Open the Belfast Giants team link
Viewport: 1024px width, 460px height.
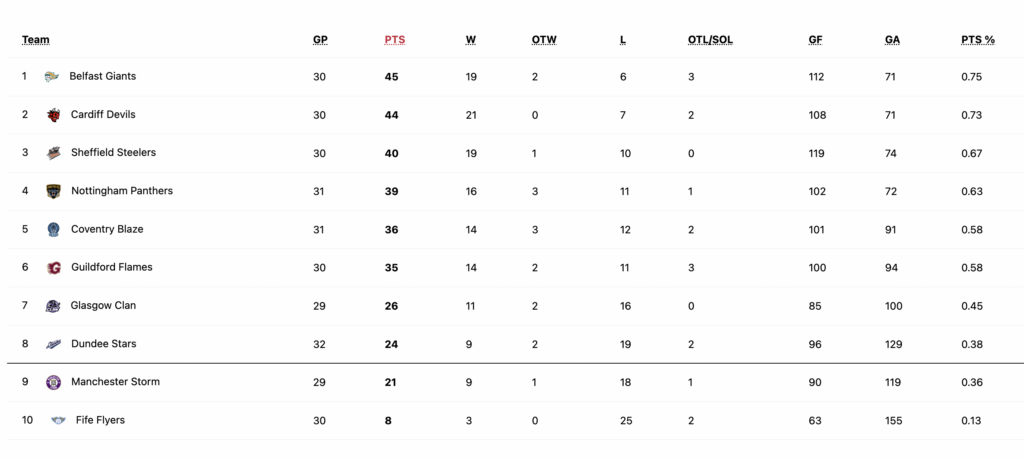tap(103, 76)
